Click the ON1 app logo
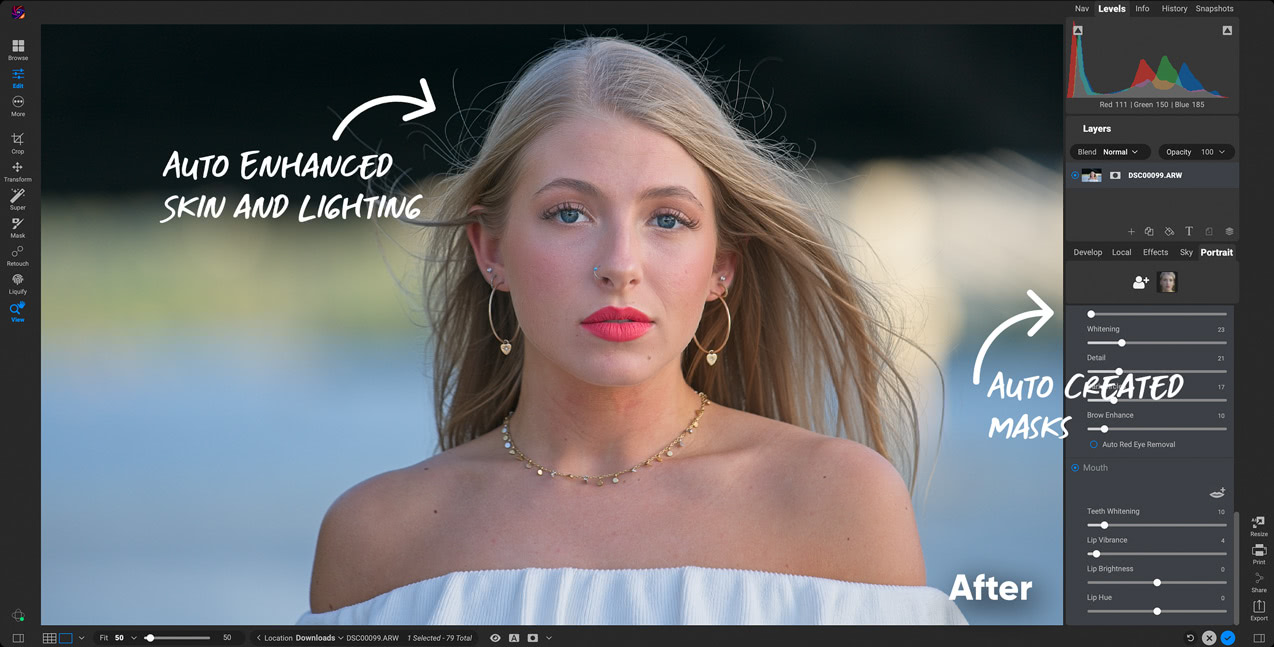This screenshot has width=1274, height=647. pos(18,12)
